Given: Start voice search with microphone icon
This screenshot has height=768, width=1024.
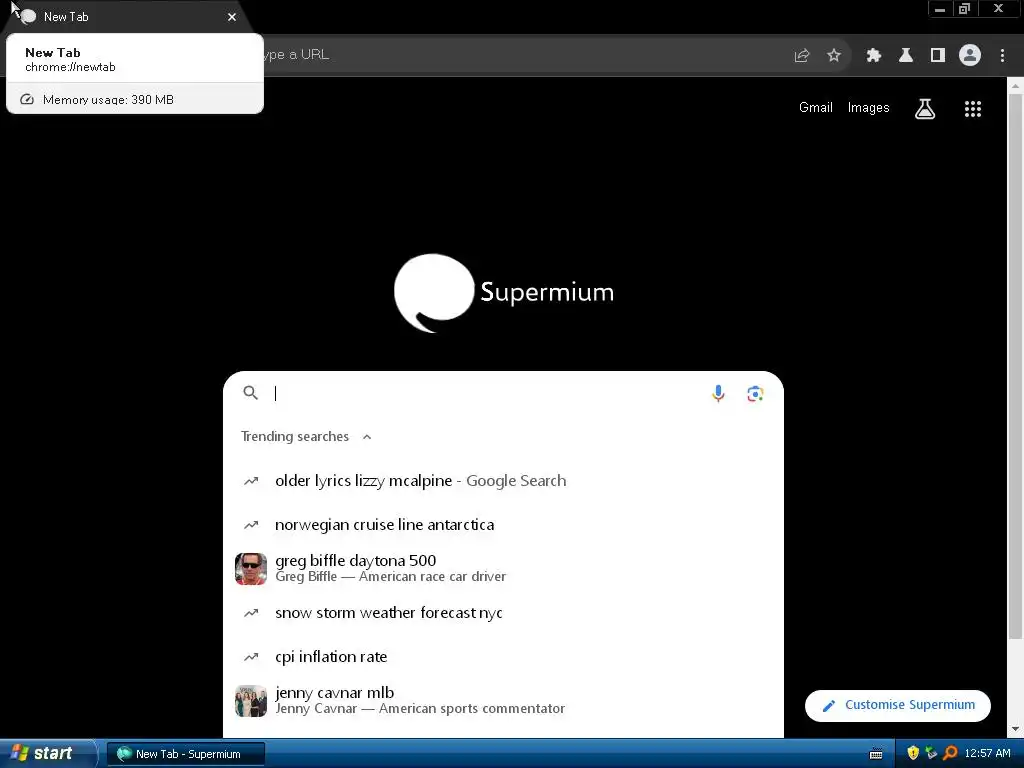Looking at the screenshot, I should 718,393.
